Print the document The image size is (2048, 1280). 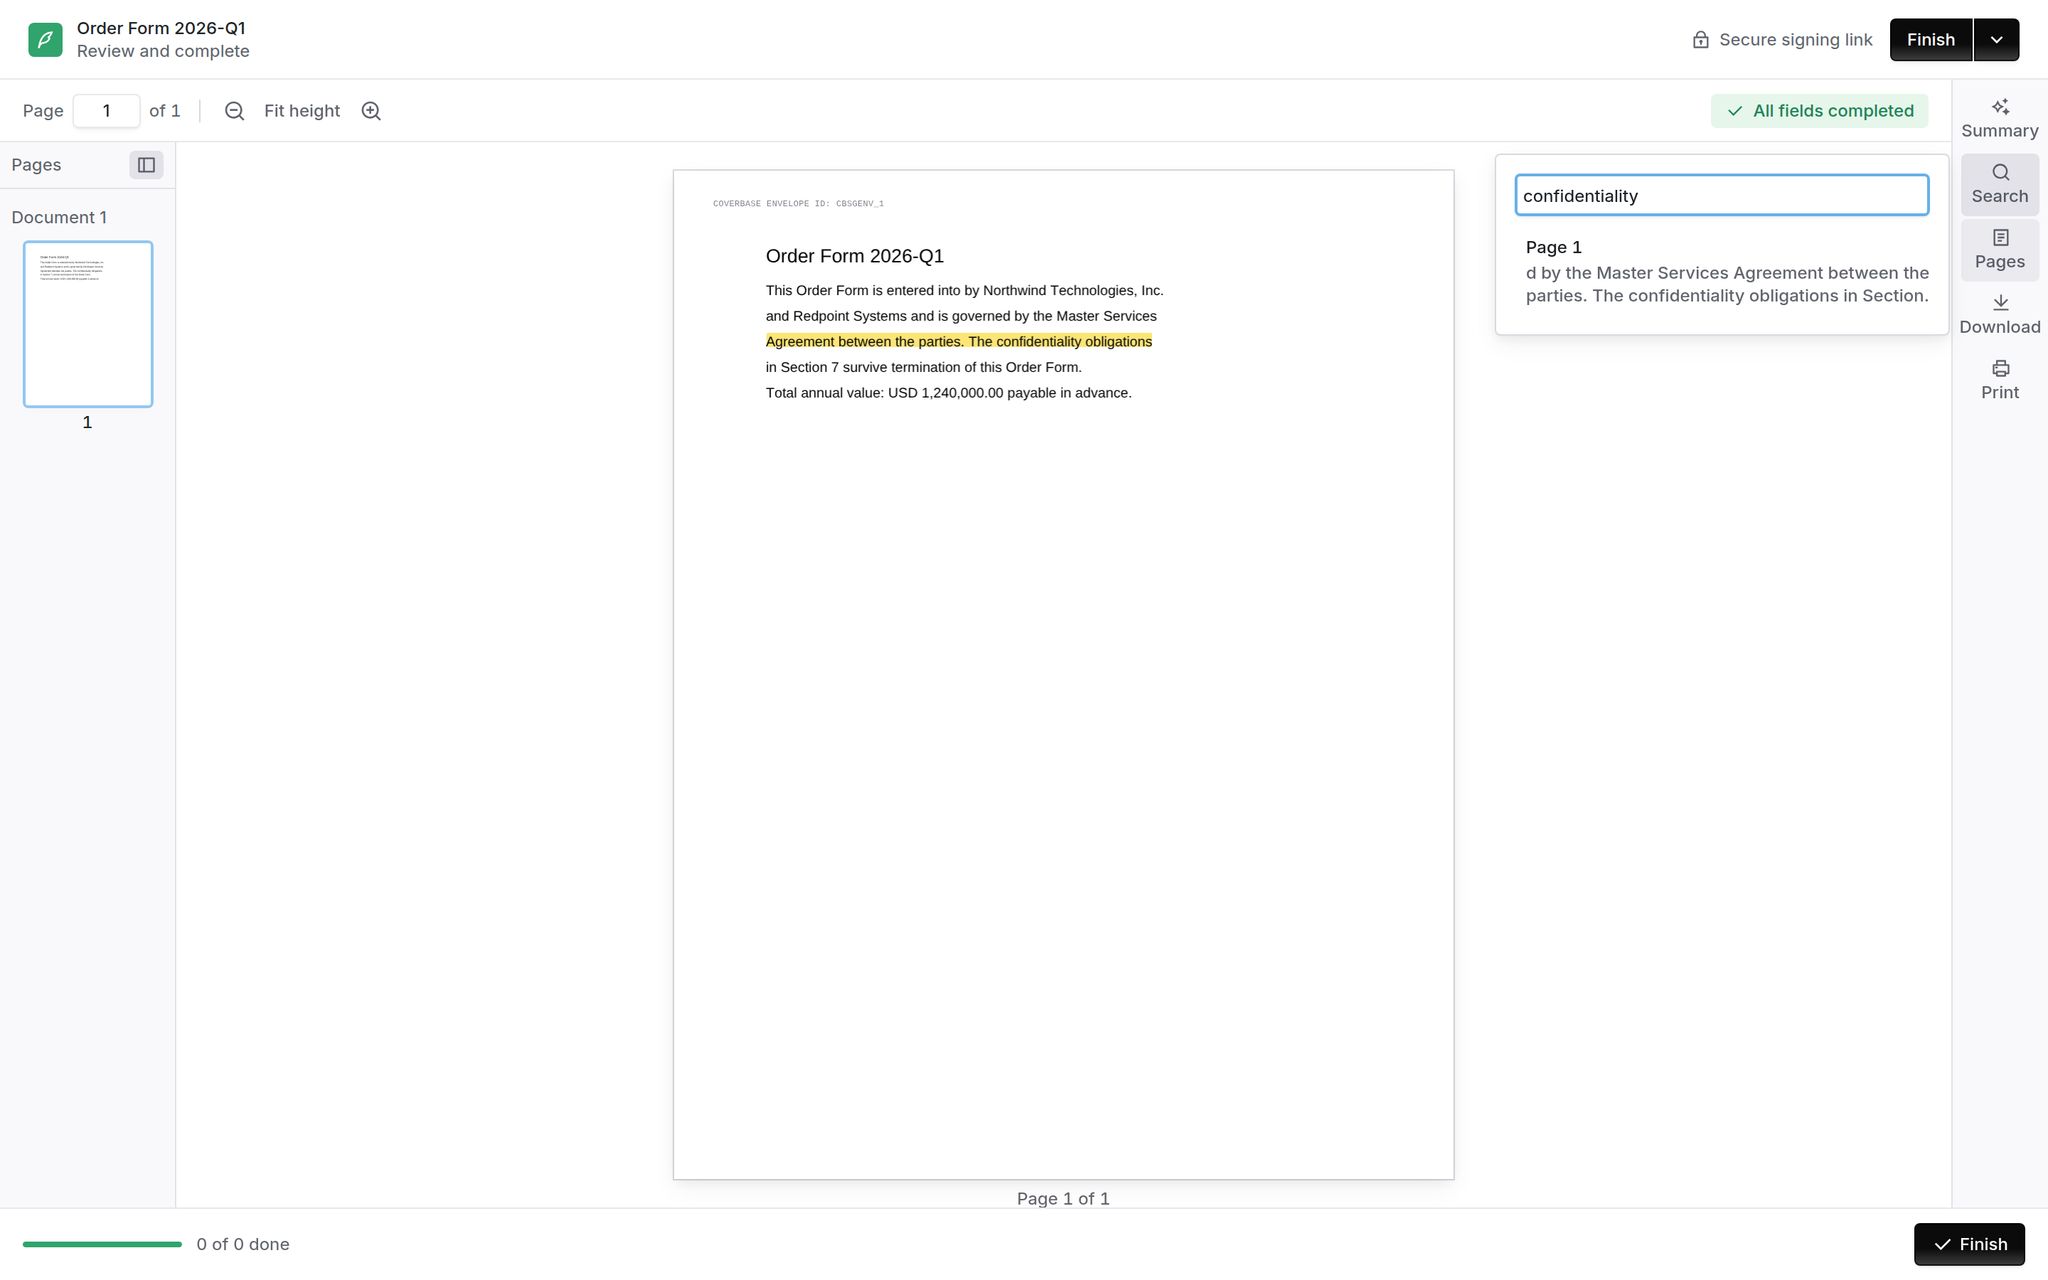[x=1999, y=381]
